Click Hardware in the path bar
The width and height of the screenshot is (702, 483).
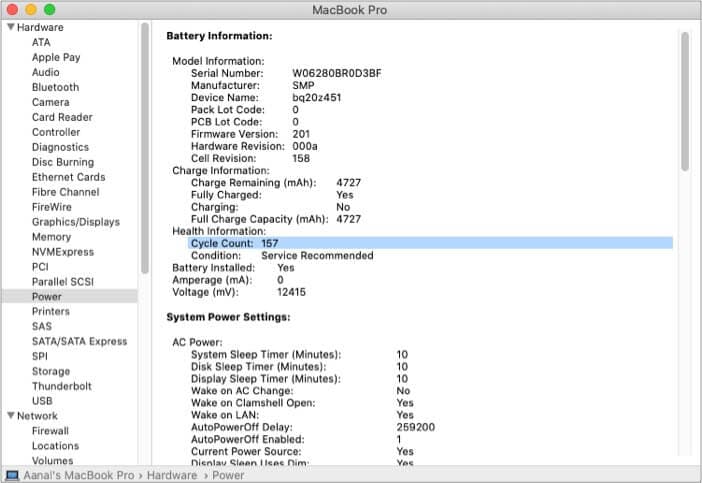(x=172, y=475)
